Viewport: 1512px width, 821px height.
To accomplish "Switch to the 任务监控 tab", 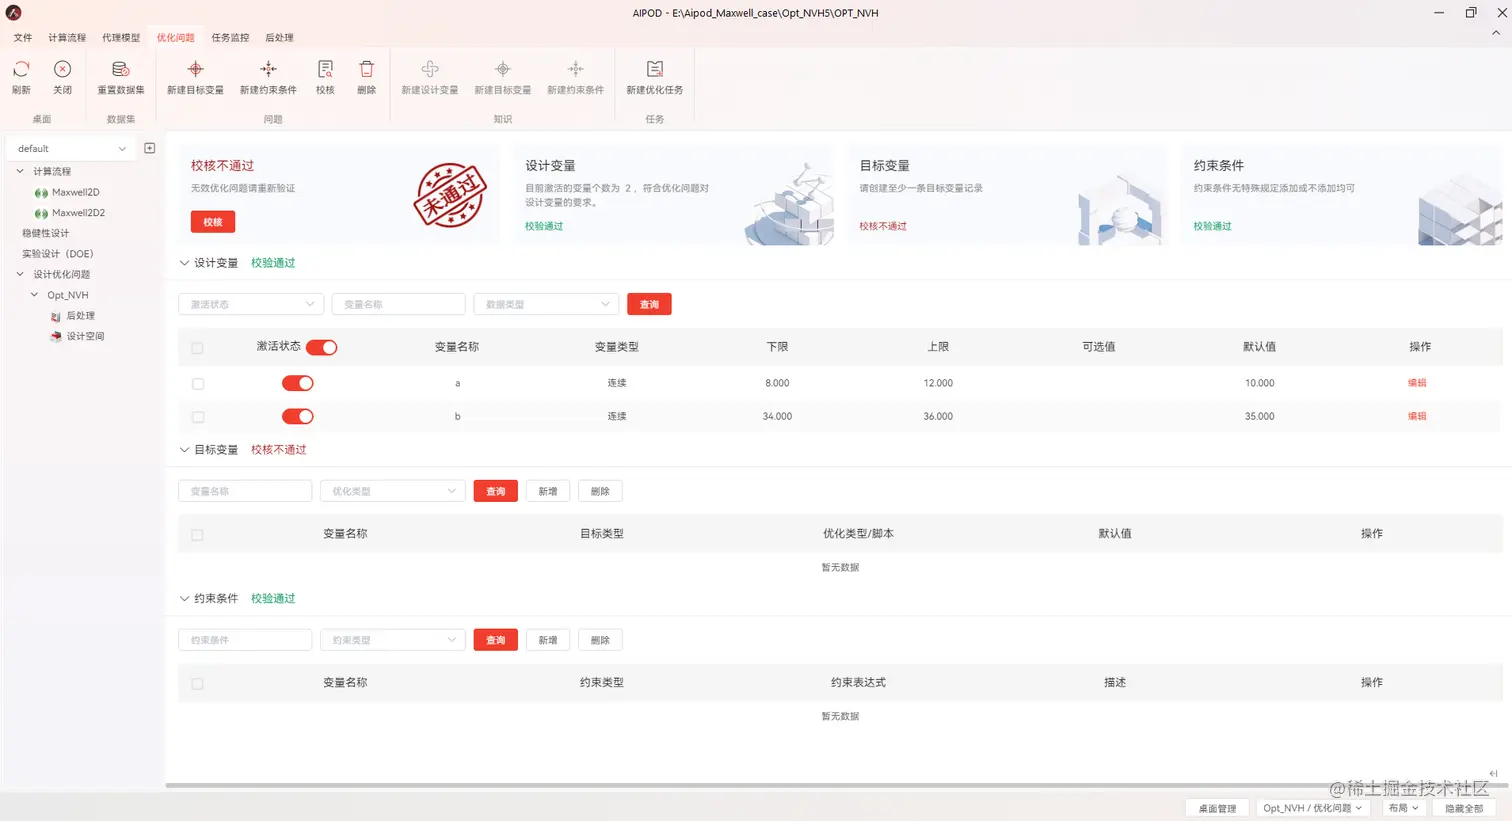I will tap(230, 38).
